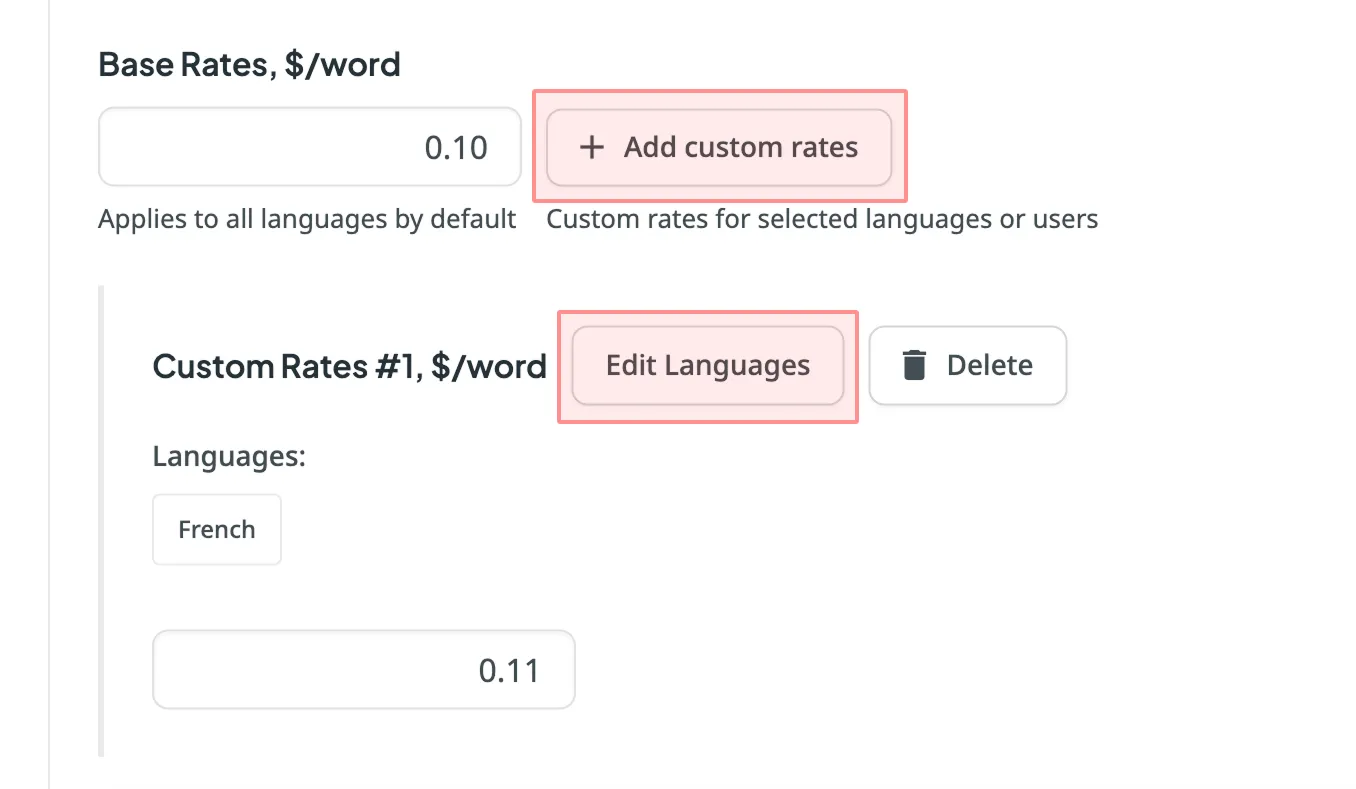Open the Edit Languages dialog
The width and height of the screenshot is (1356, 789).
coord(708,366)
